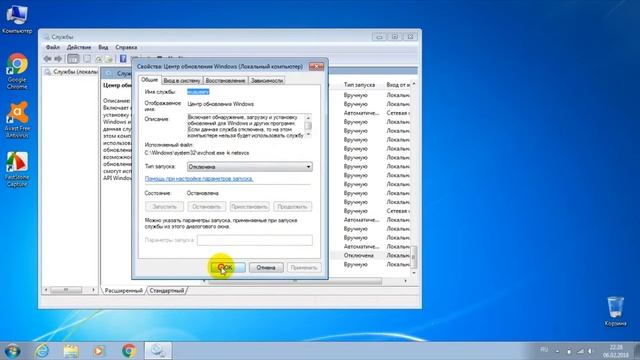
Task: Open the Справка menu
Action: [126, 47]
